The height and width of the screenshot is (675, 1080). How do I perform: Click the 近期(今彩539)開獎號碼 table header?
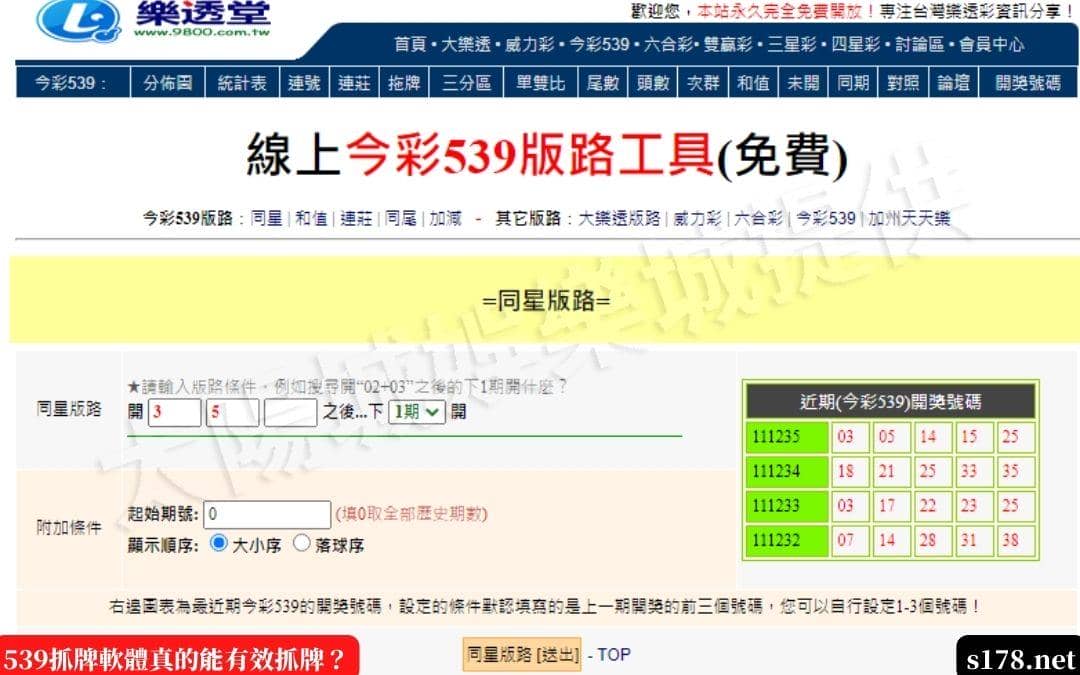[891, 402]
